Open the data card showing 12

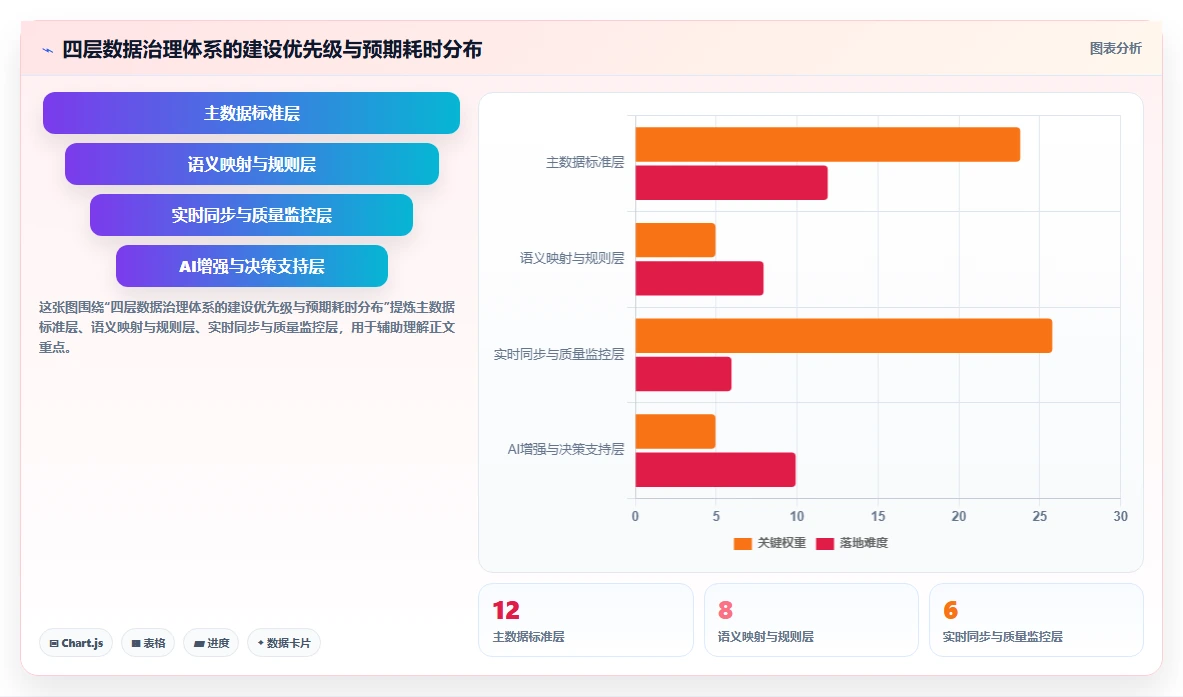coord(585,620)
